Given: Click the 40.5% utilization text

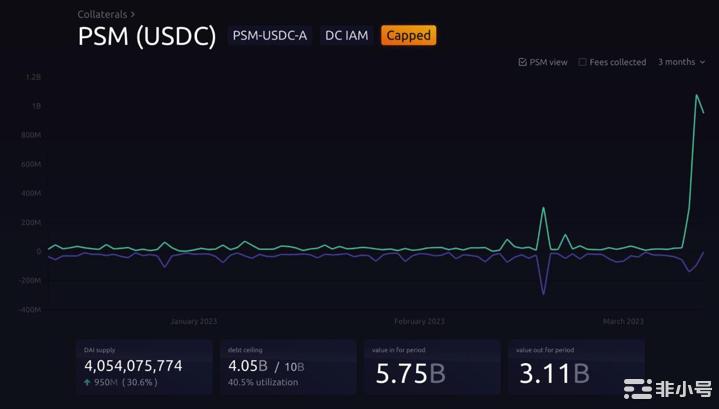Looking at the screenshot, I should coord(263,382).
